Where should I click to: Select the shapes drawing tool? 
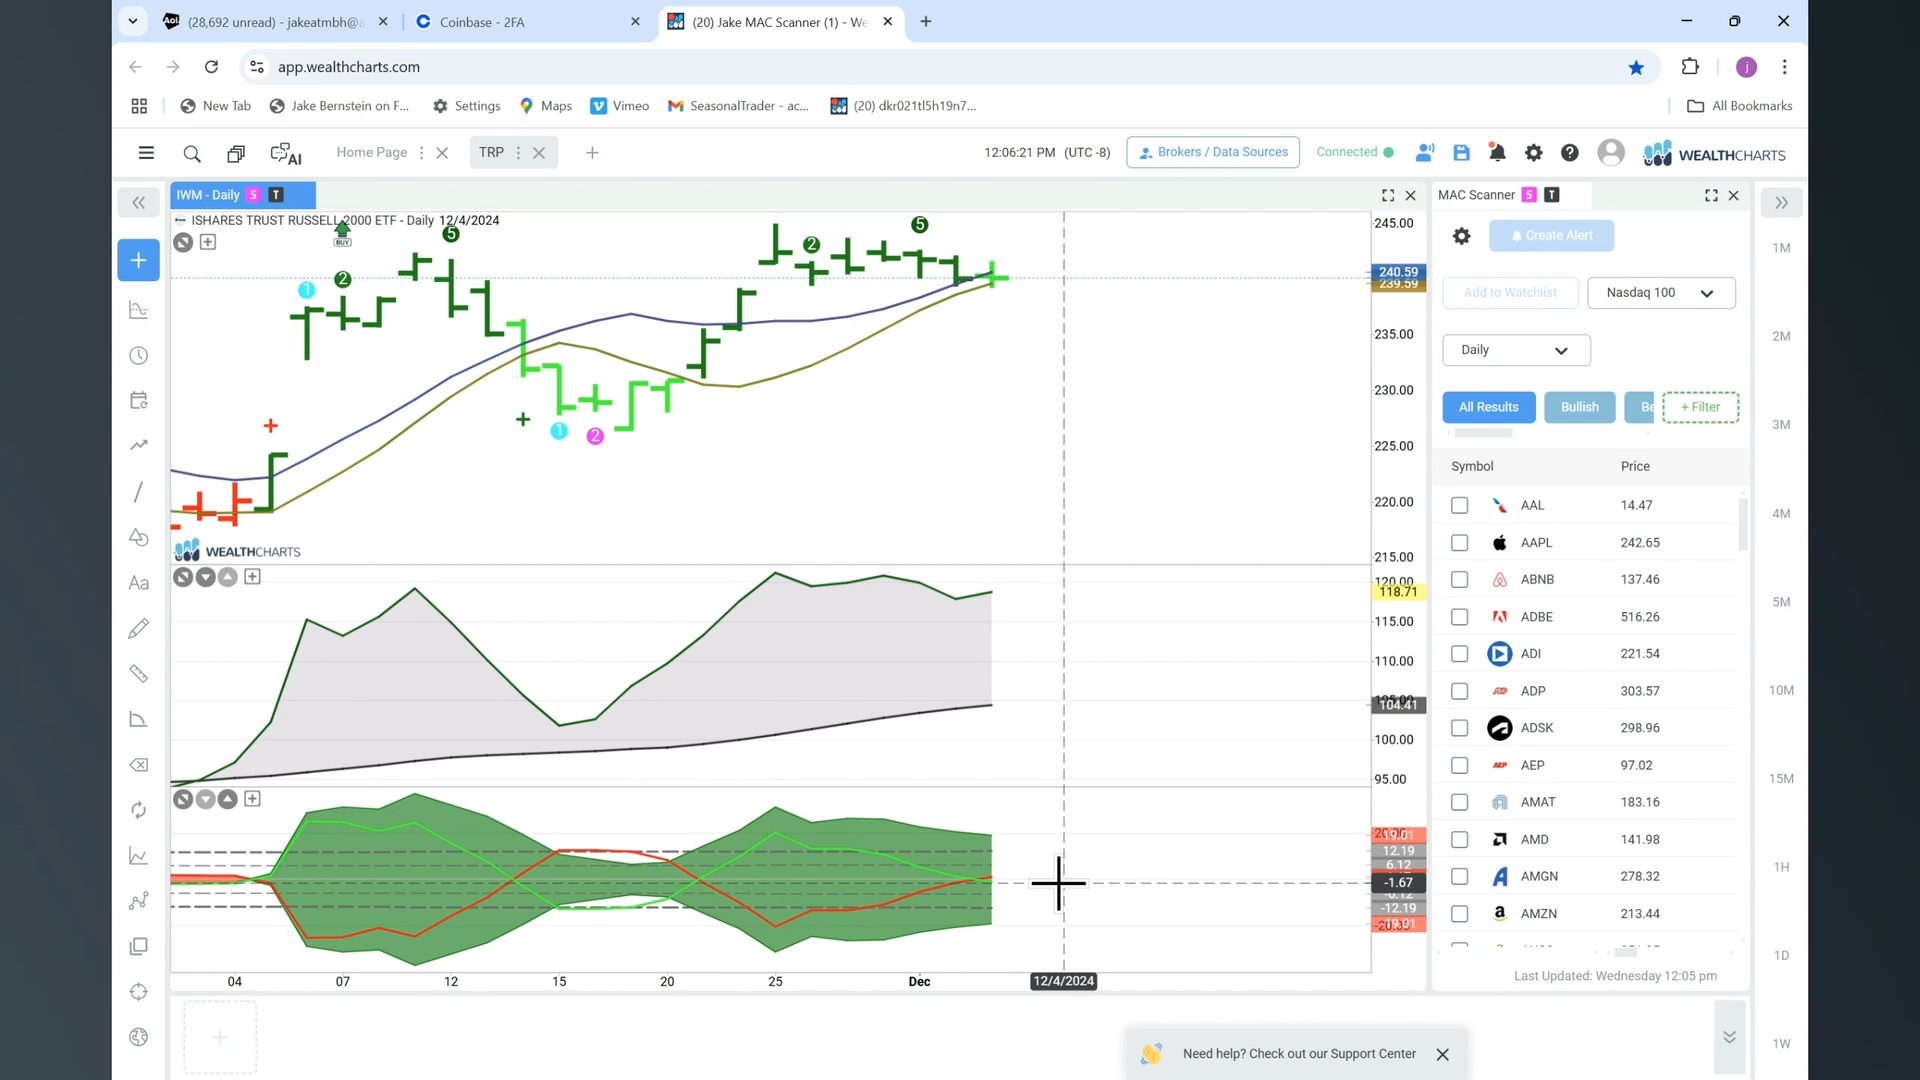point(138,537)
